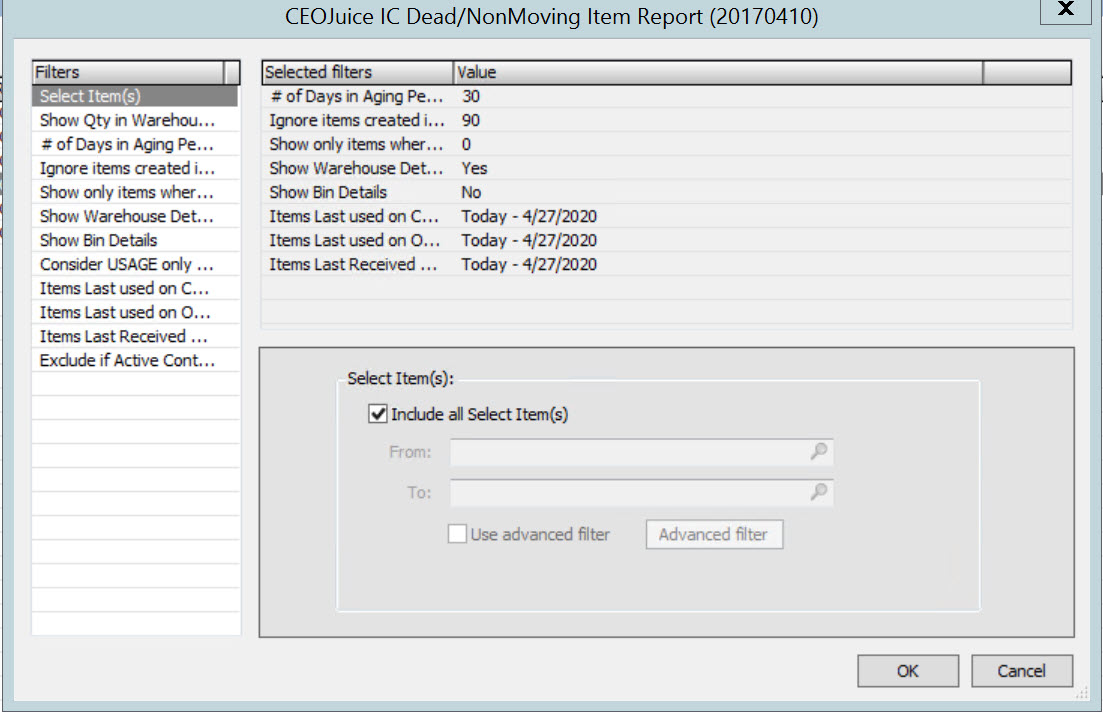This screenshot has height=716, width=1103.
Task: Click the date value beside Items Last Received
Action: (x=529, y=264)
